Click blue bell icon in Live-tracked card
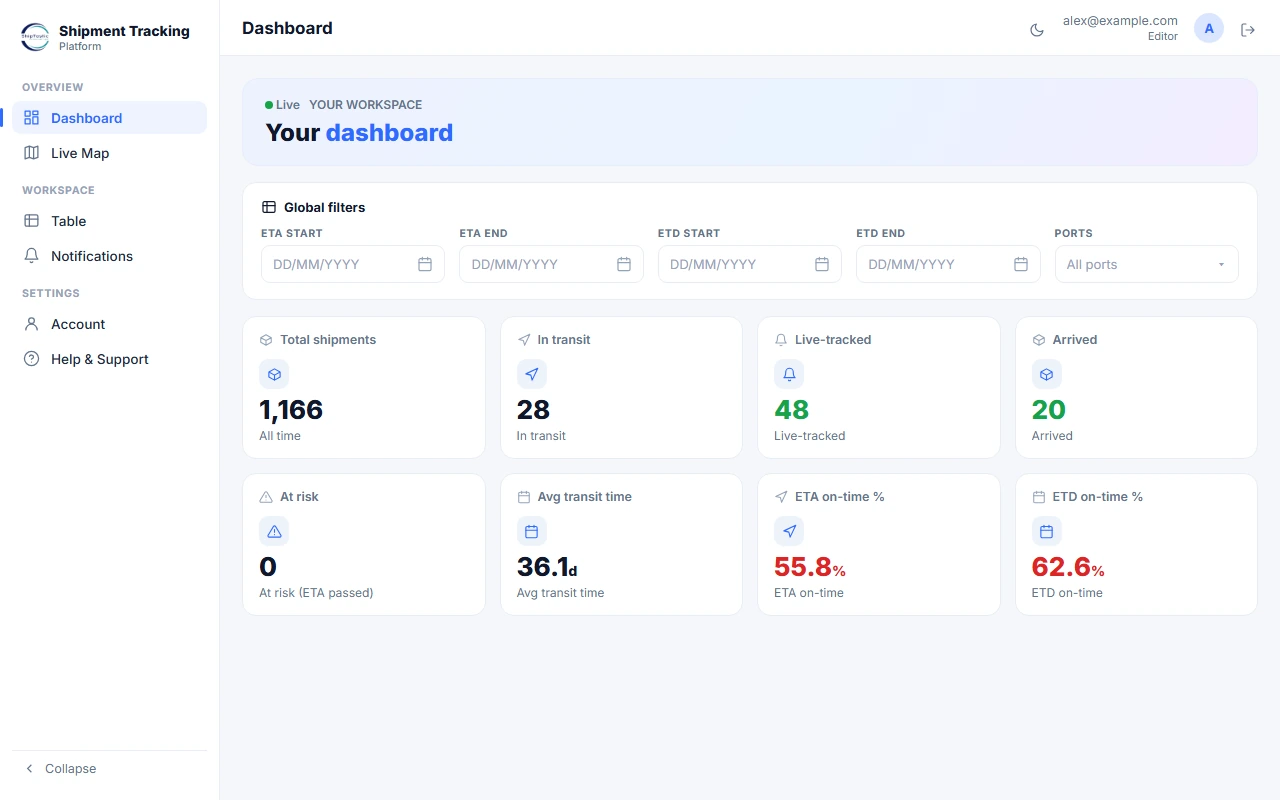Screen dimensions: 1280x800 [x=789, y=375]
